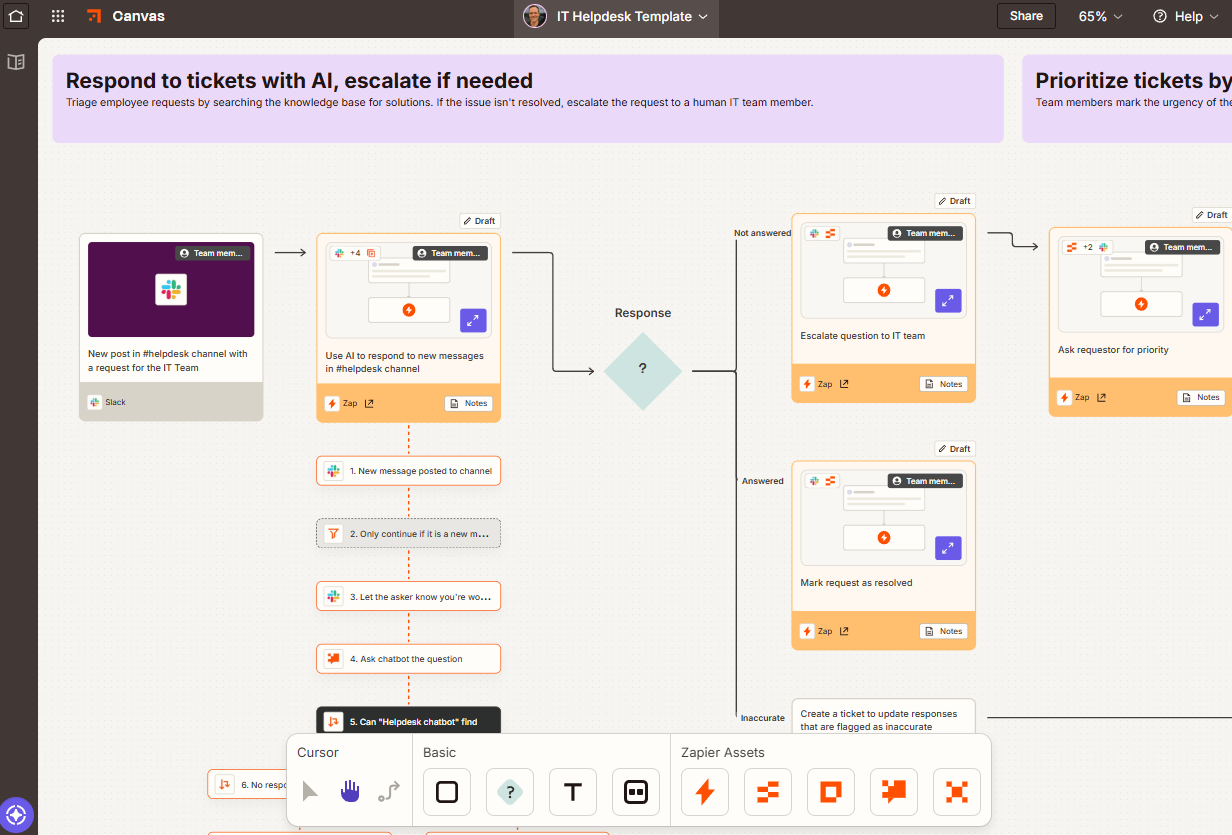
Task: Add a Zapier Interfaces asset
Action: tap(831, 792)
